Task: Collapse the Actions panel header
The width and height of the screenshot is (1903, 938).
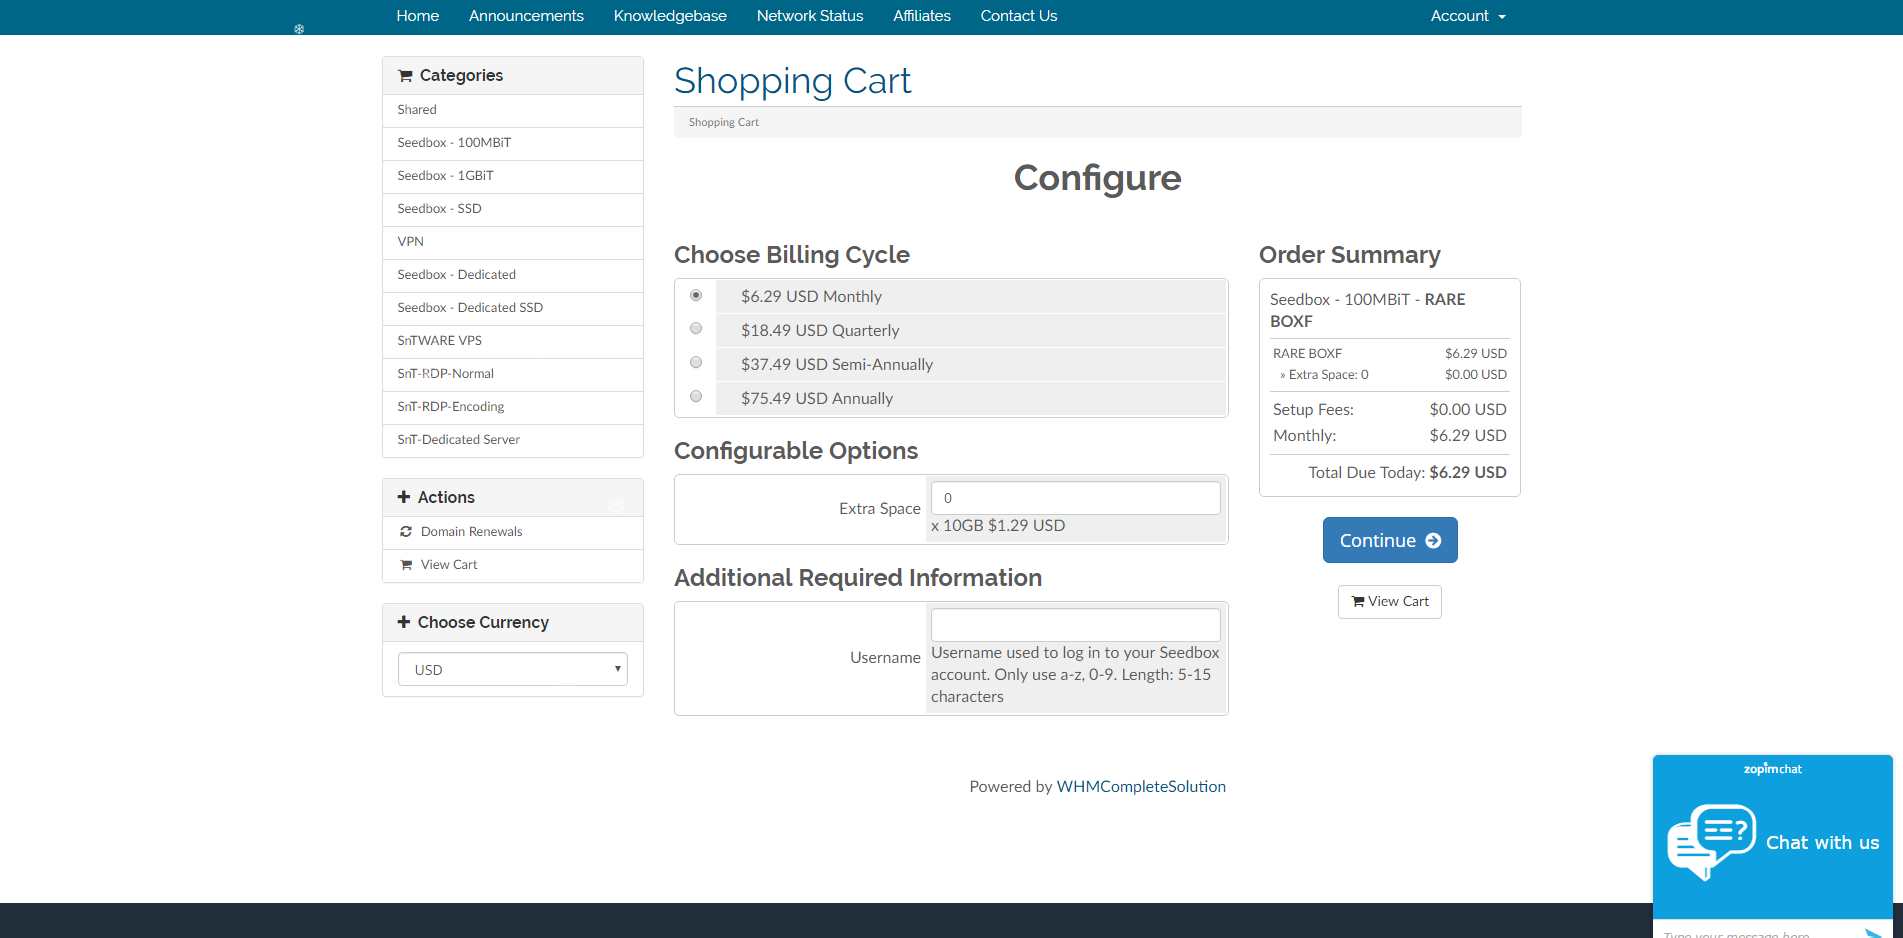Action: 445,496
